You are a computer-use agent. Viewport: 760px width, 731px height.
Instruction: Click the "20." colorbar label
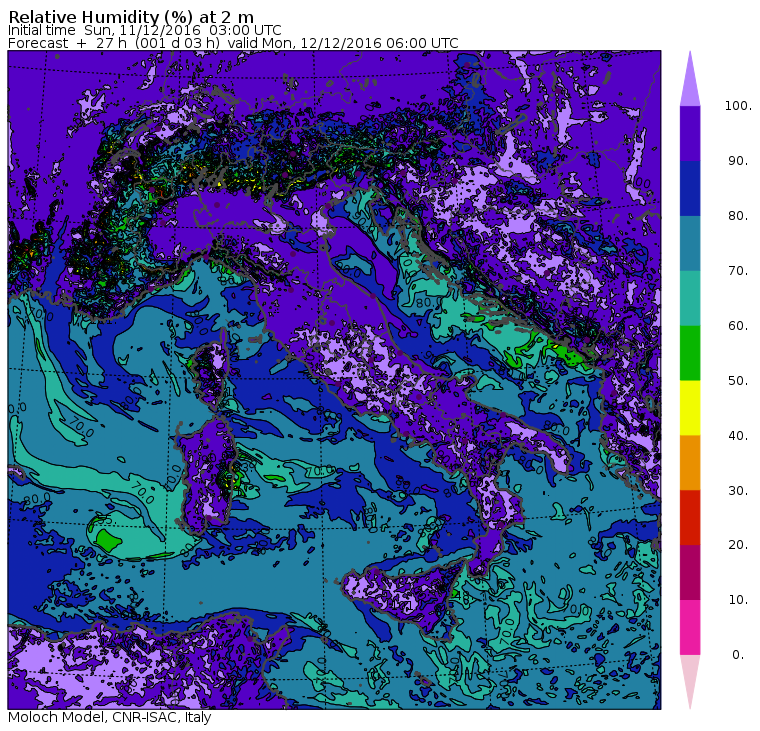738,545
